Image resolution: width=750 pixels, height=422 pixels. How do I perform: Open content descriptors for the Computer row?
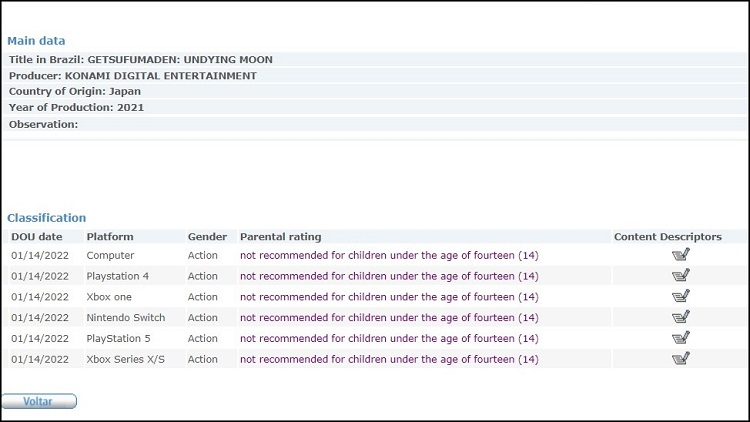point(681,255)
